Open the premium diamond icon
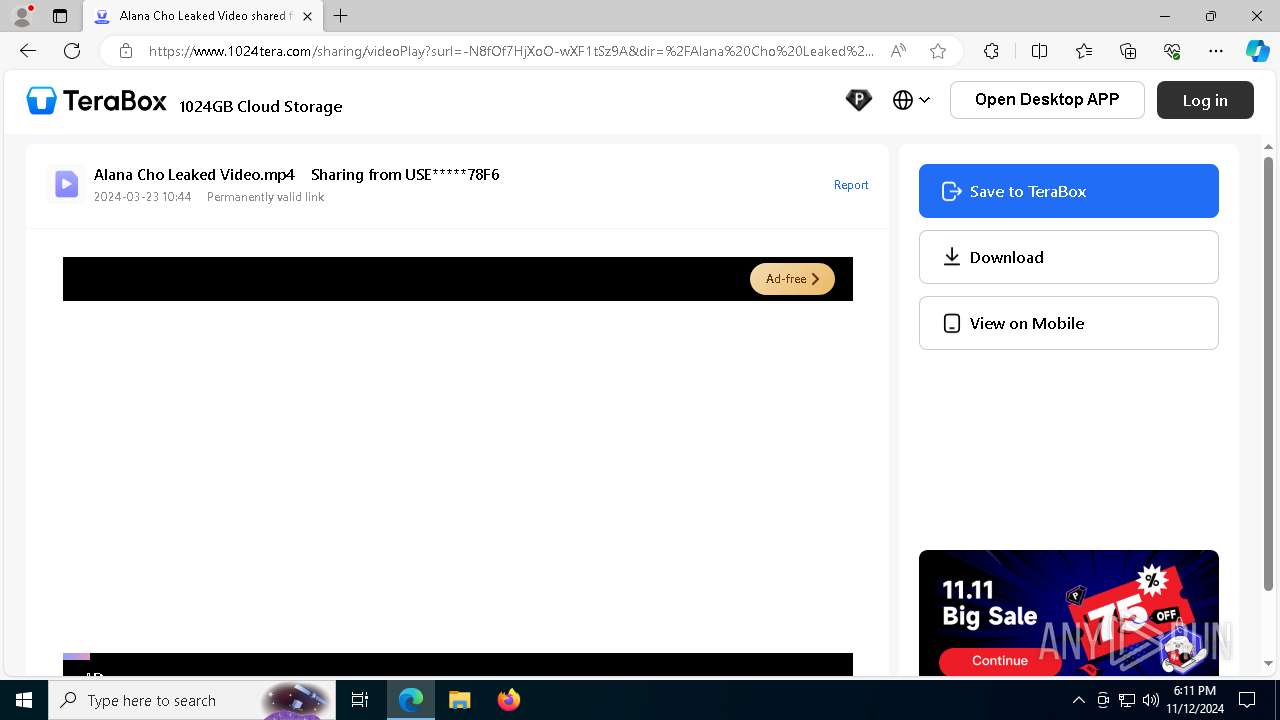Image resolution: width=1280 pixels, height=720 pixels. pos(858,100)
